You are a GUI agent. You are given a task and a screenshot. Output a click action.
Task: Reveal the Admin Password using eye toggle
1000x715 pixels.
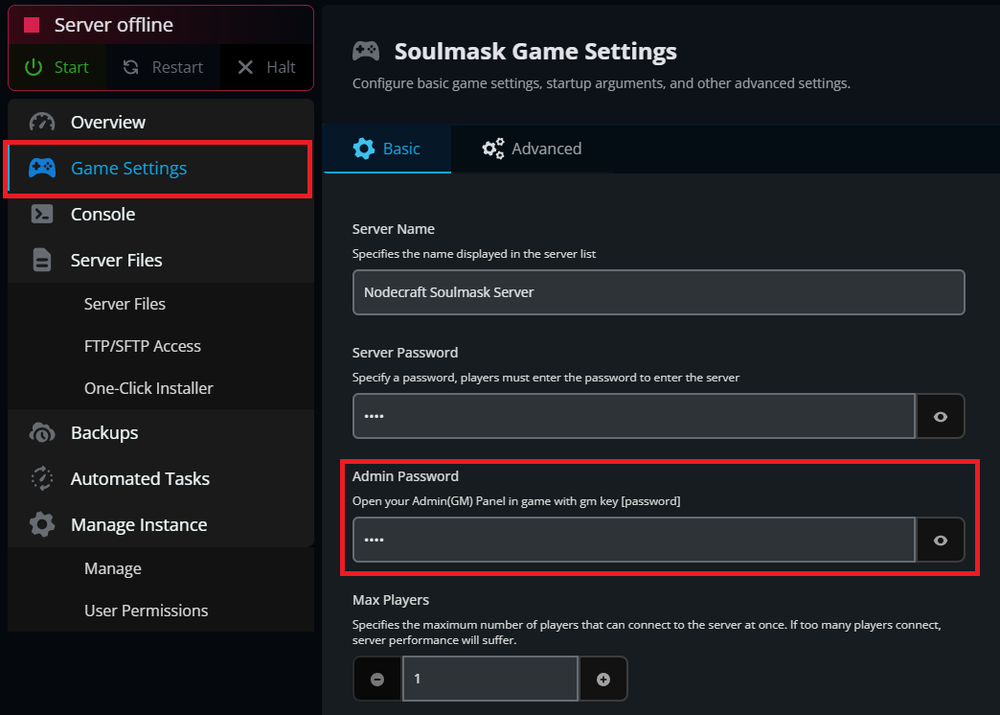[x=940, y=540]
